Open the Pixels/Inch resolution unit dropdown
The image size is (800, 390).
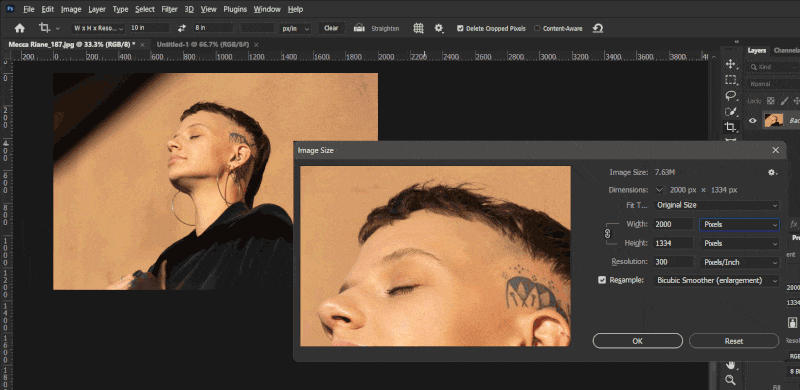click(x=739, y=262)
